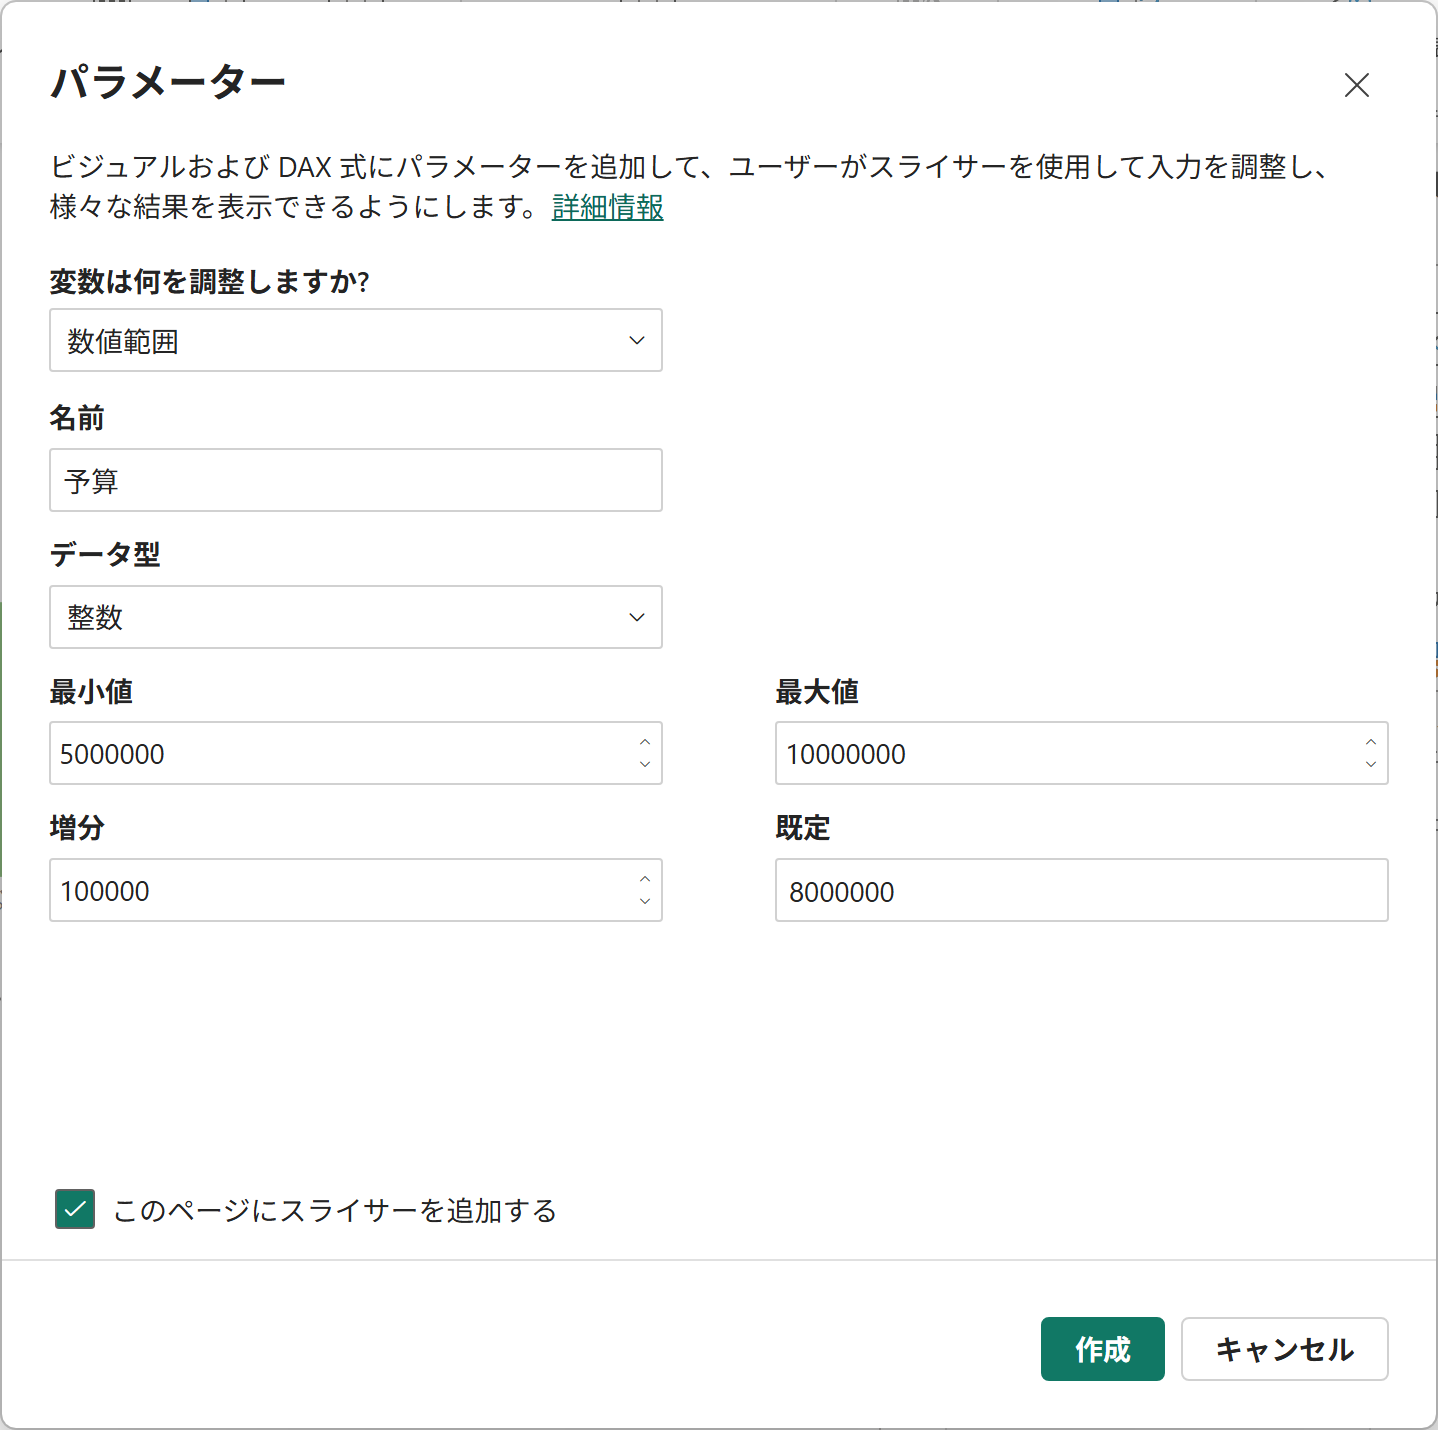
Task: Decrease 増分 with the down arrow
Action: 645,902
